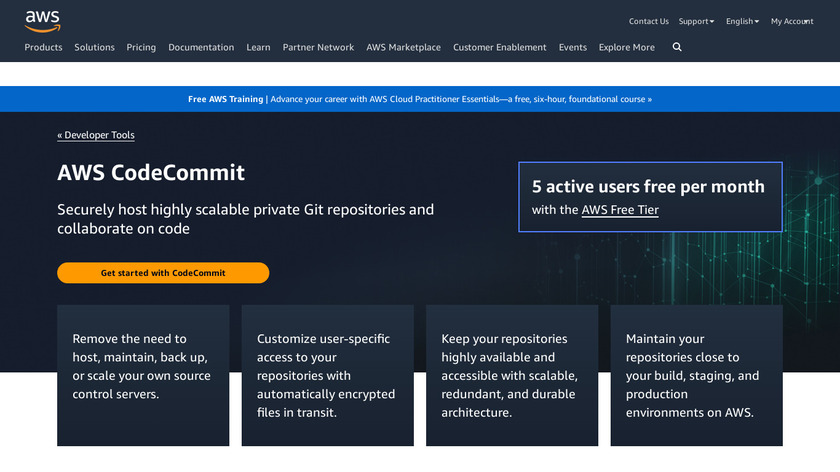Expand the Support dropdown
The width and height of the screenshot is (840, 472).
696,21
